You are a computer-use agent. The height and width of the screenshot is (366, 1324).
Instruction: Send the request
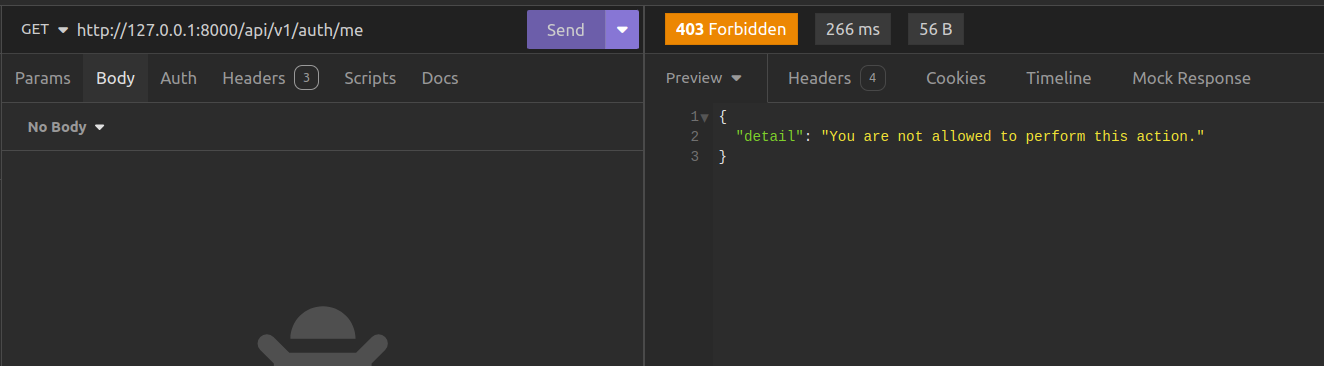tap(566, 30)
